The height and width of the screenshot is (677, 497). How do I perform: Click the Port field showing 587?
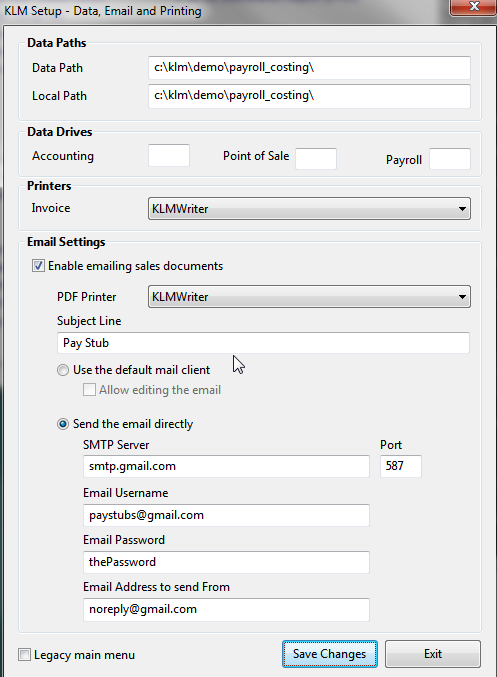tap(401, 466)
